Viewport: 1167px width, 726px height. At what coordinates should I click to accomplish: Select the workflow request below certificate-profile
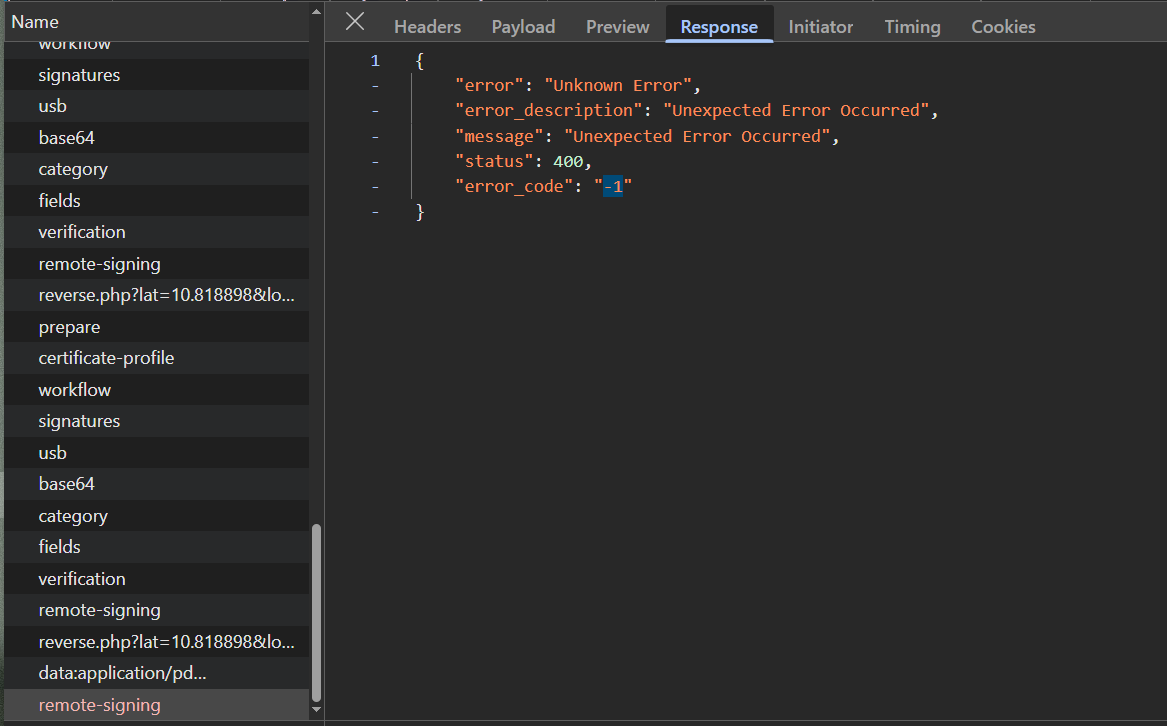tap(156, 389)
